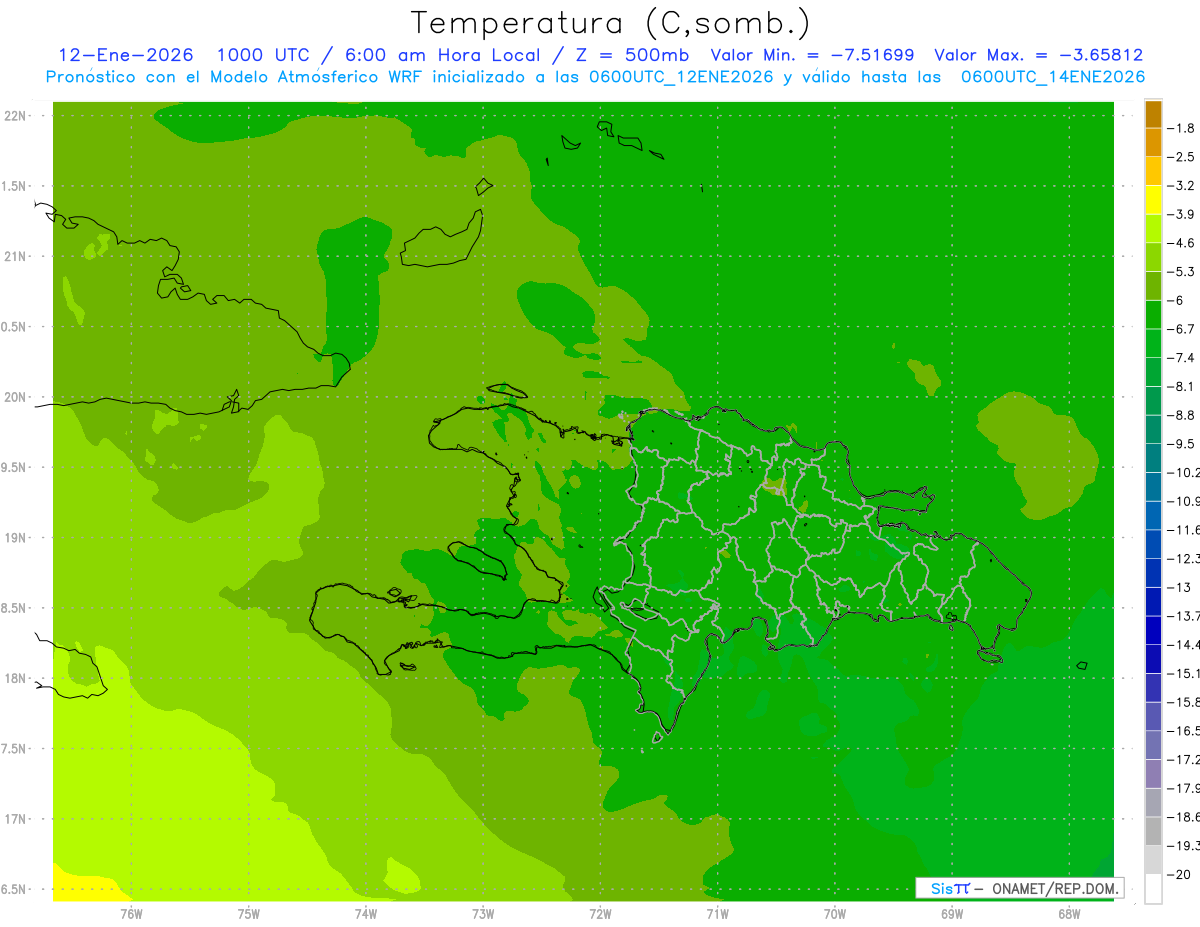Click the '-10.2' legend value
Image resolution: width=1200 pixels, height=927 pixels.
(x=1184, y=472)
